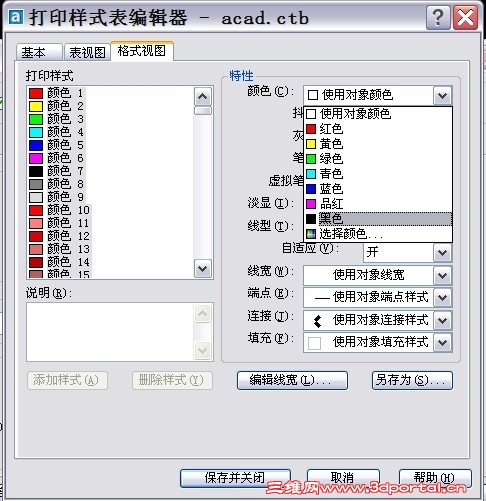The height and width of the screenshot is (501, 486).
Task: Click the 另存为 save as button
Action: point(412,380)
